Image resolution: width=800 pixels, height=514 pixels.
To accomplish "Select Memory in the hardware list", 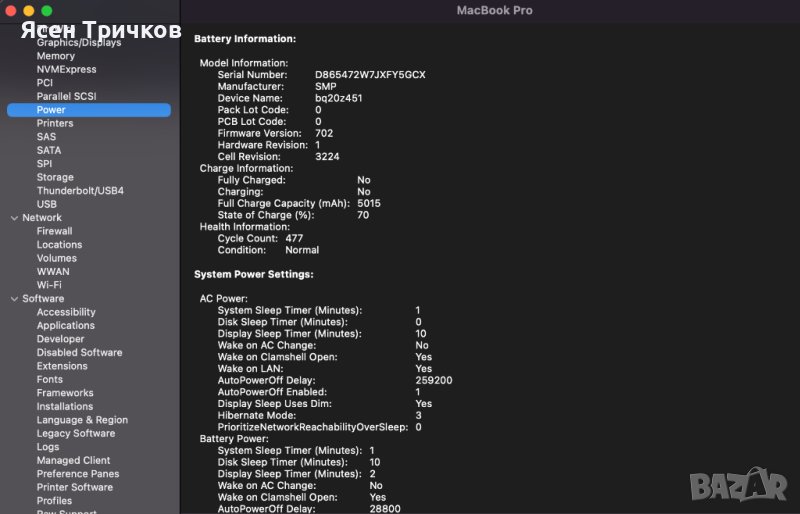I will [x=55, y=56].
